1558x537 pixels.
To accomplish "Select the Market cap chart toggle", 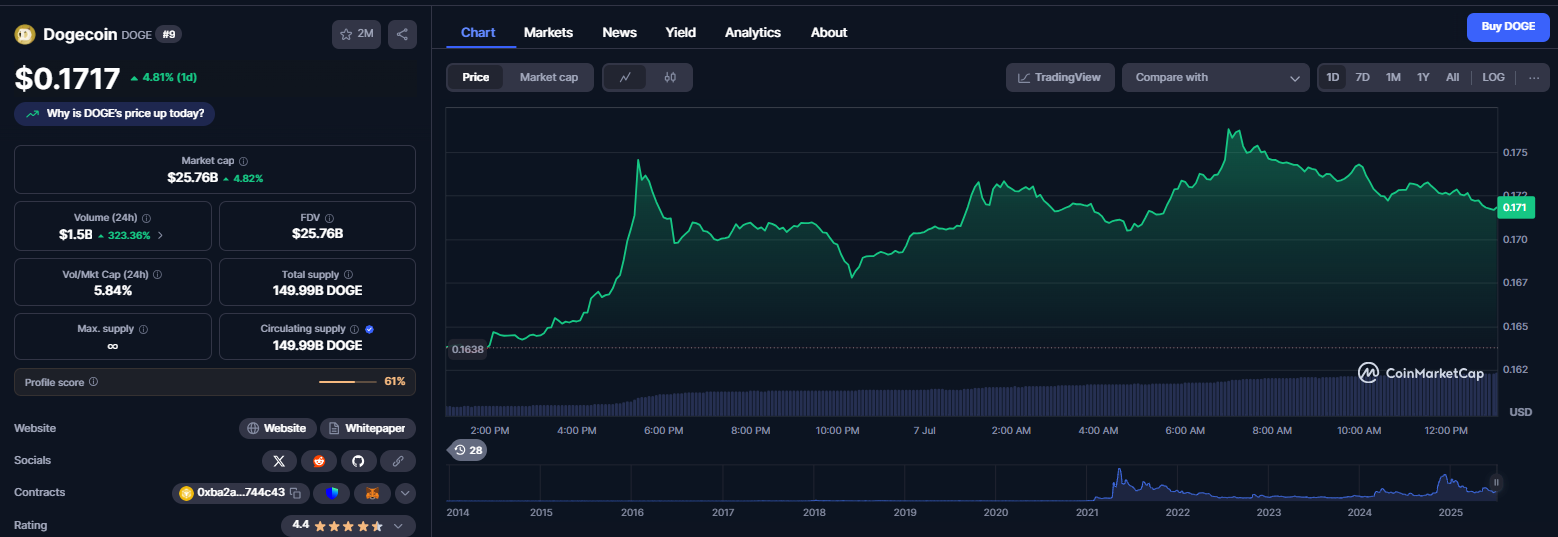I will coord(549,78).
